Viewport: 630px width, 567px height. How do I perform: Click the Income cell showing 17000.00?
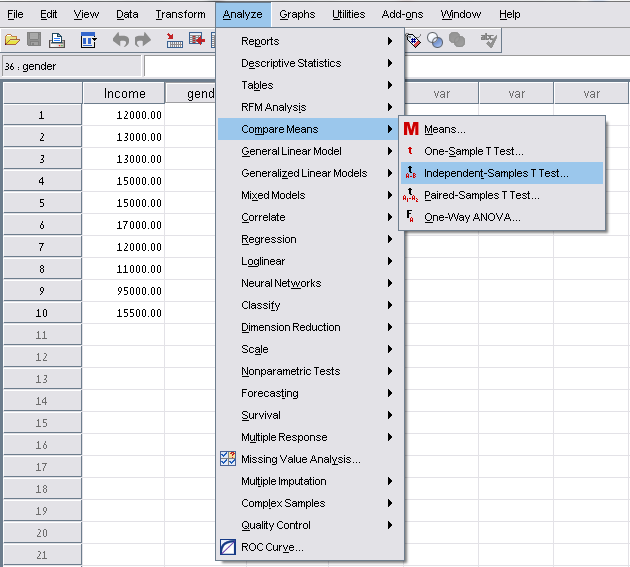click(123, 225)
